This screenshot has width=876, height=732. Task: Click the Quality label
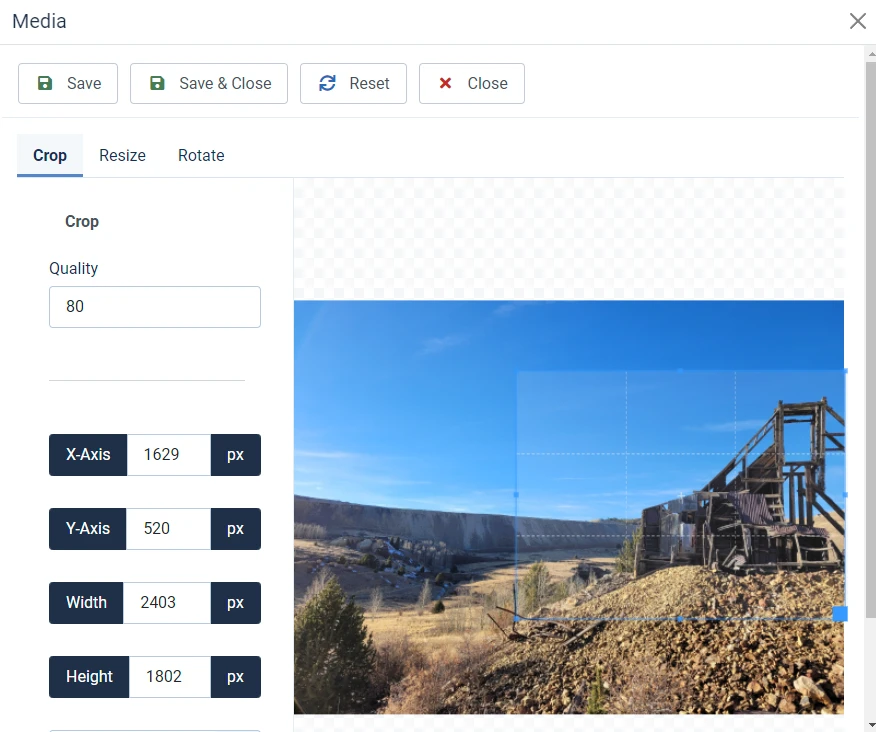pos(73,269)
